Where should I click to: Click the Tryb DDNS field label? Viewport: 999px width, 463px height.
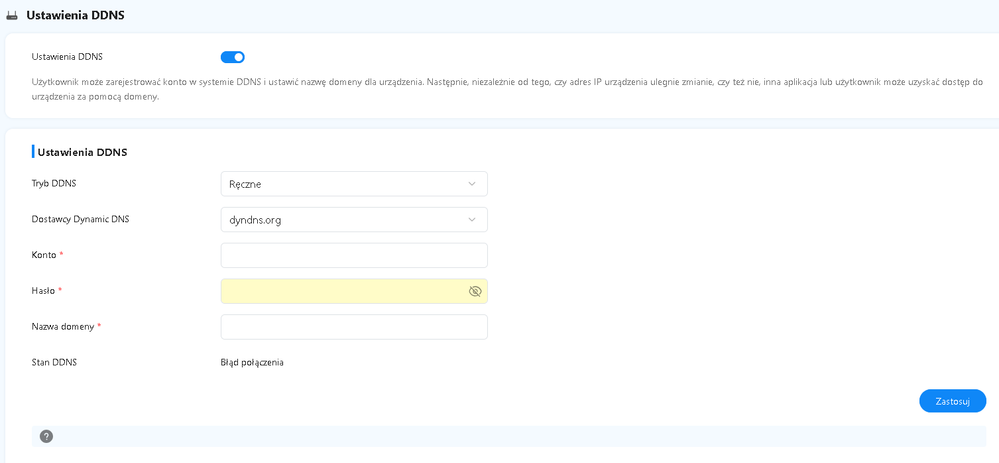[x=54, y=184]
